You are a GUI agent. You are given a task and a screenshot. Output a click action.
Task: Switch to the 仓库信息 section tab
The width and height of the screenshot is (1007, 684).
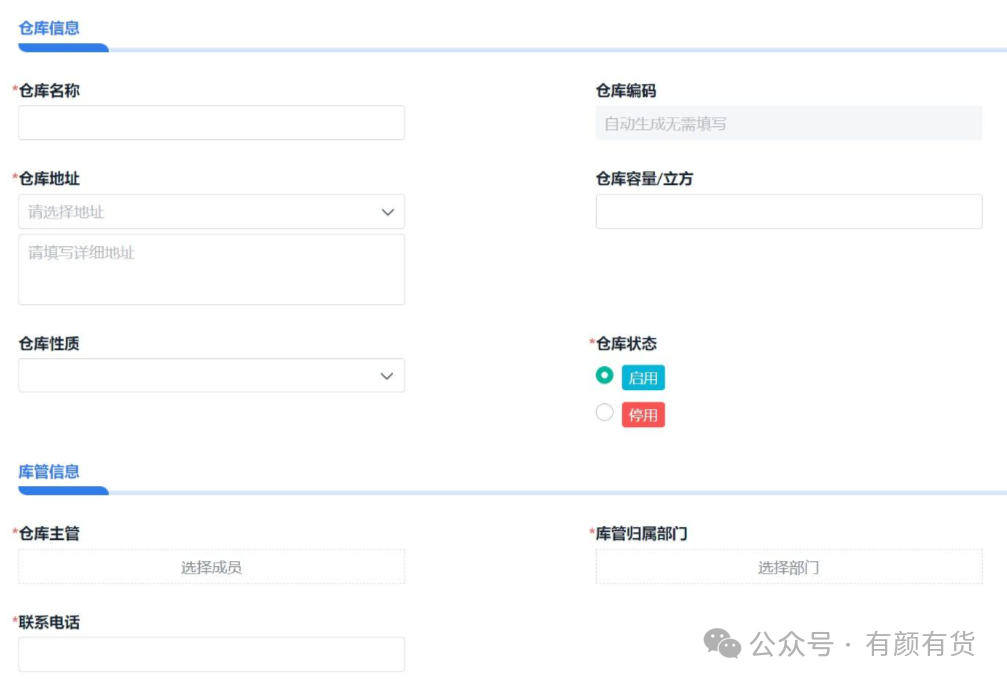(49, 28)
